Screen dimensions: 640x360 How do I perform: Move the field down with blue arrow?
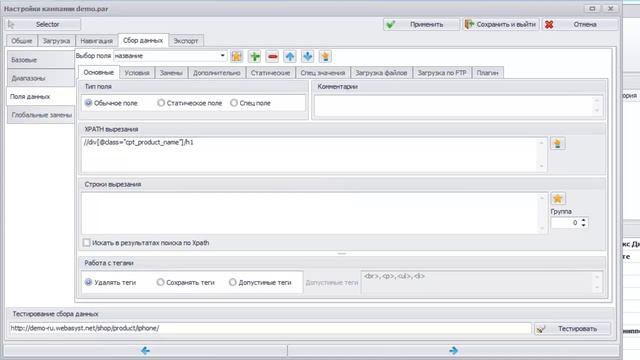click(x=307, y=56)
